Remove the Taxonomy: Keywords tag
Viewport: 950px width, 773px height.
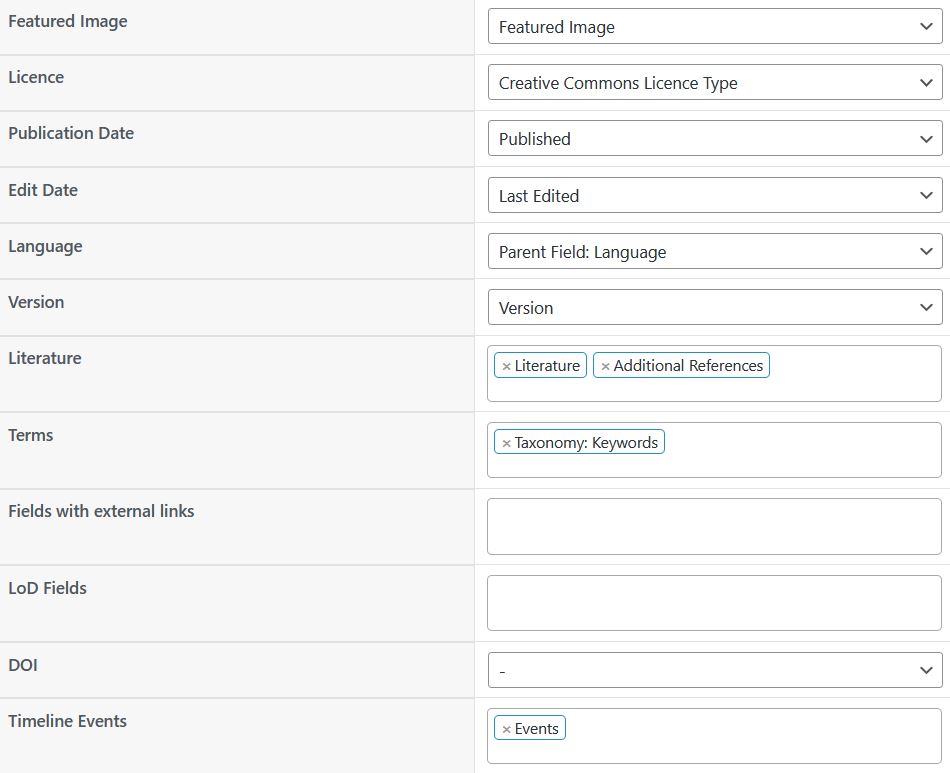point(507,443)
